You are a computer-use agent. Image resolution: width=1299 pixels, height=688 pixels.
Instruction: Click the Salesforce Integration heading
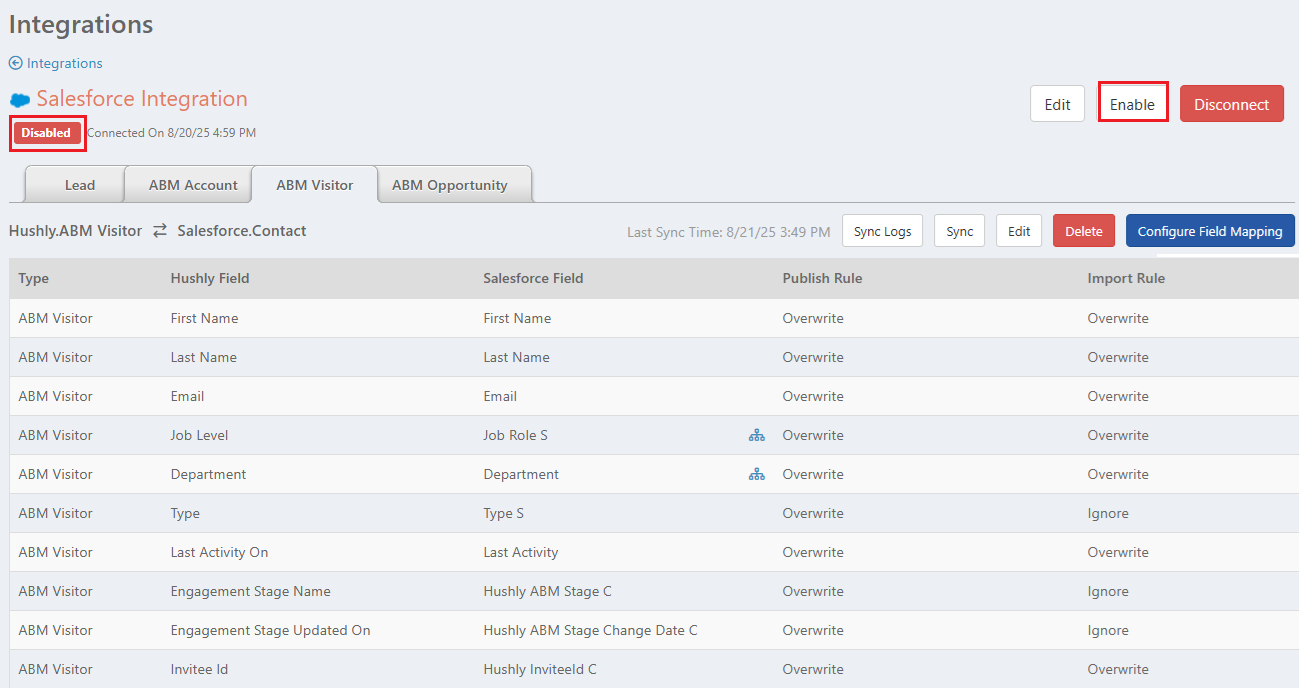(x=142, y=99)
